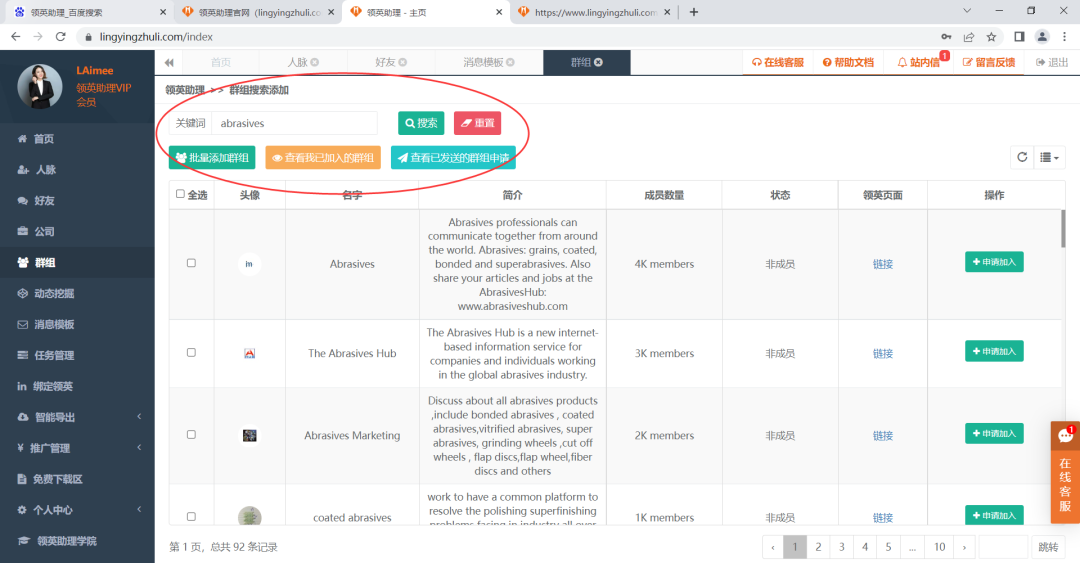The width and height of the screenshot is (1080, 563).
Task: Click 退出 to log out
Action: pos(1052,62)
